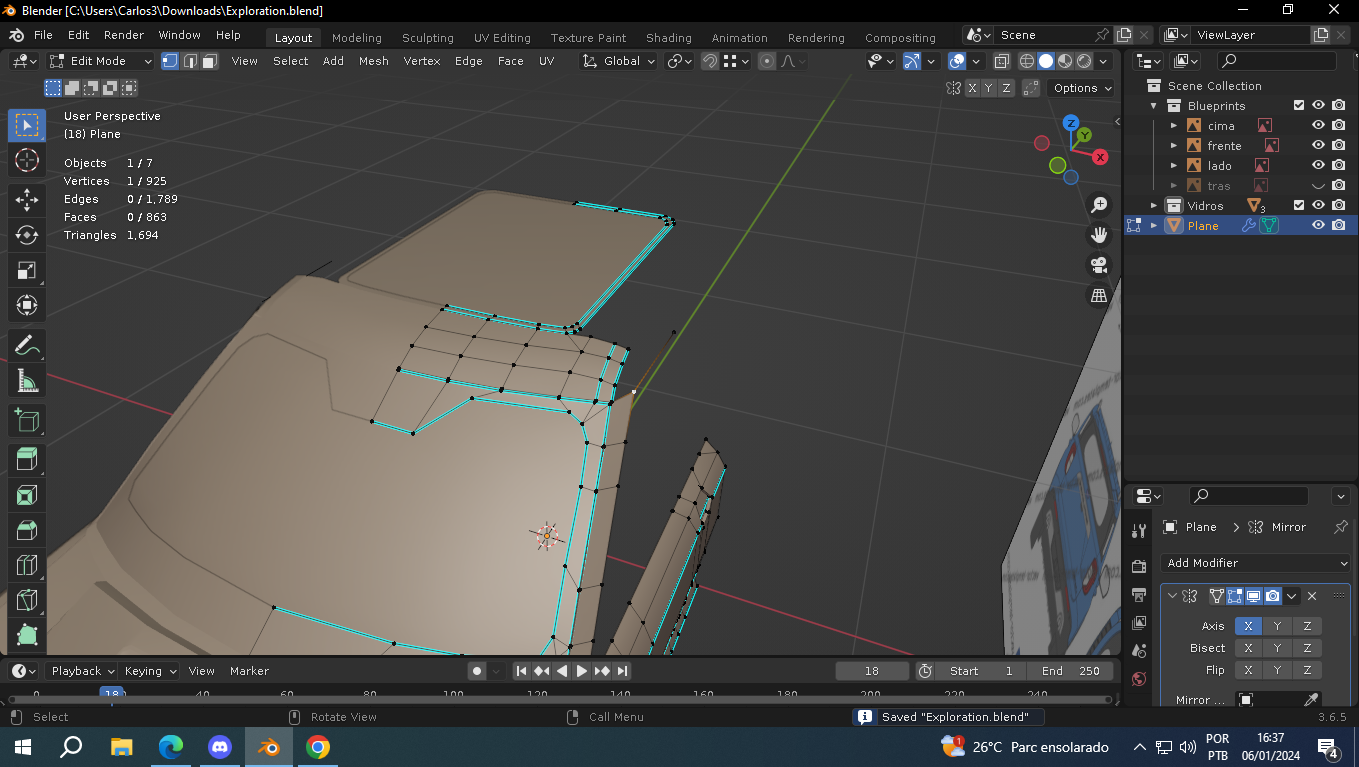Select the Knife tool

pos(27,600)
